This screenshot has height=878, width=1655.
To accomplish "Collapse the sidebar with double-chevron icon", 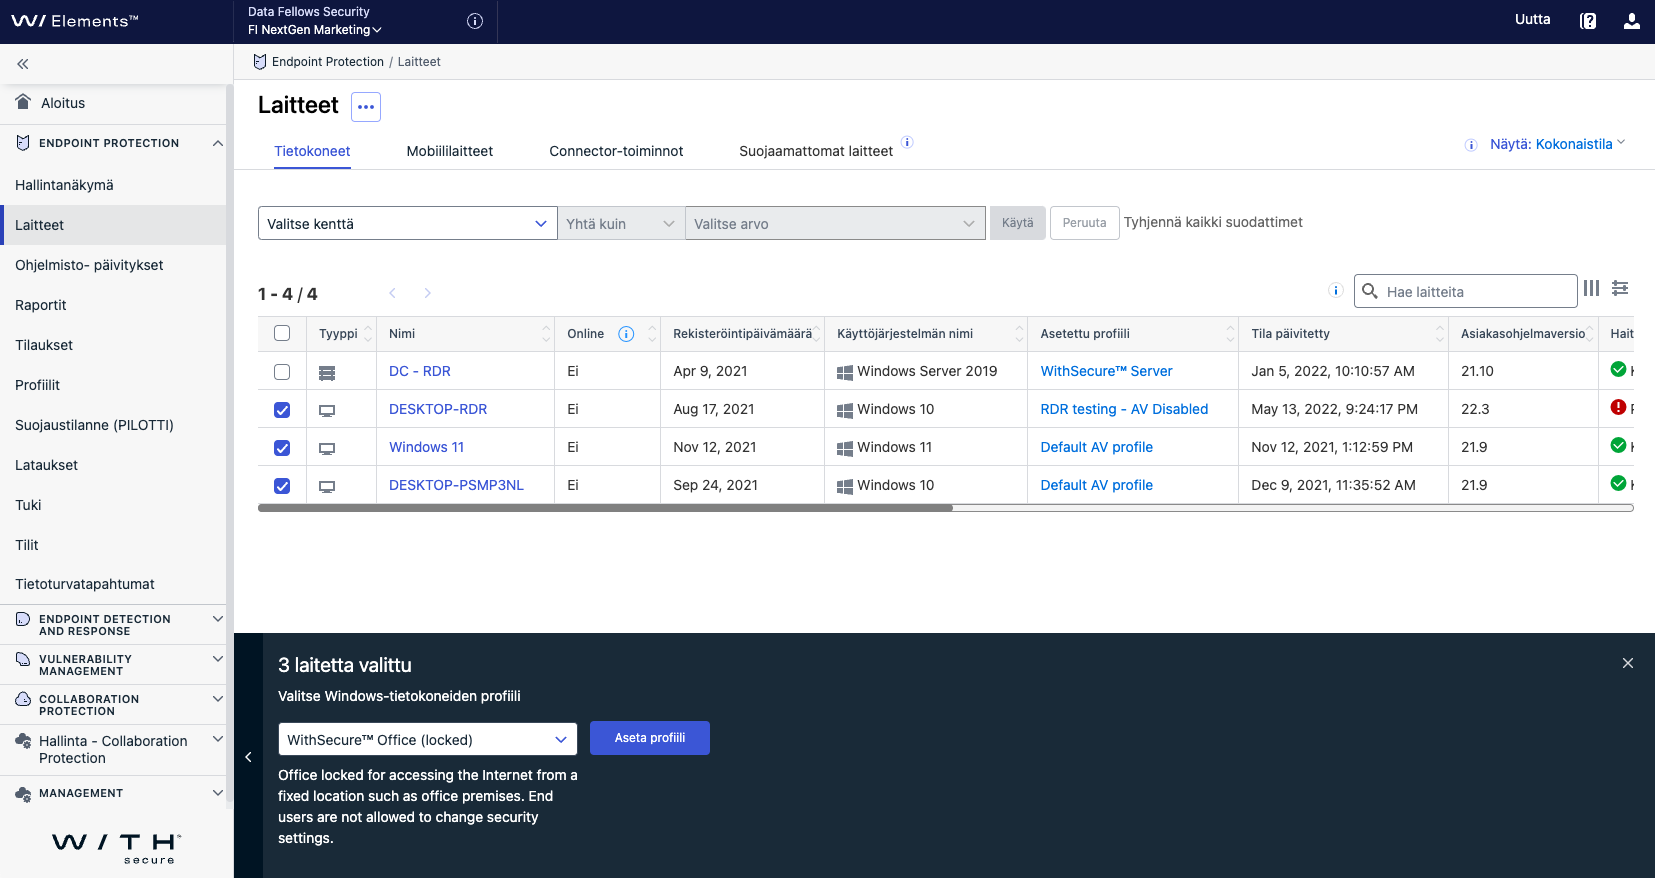I will click(22, 64).
